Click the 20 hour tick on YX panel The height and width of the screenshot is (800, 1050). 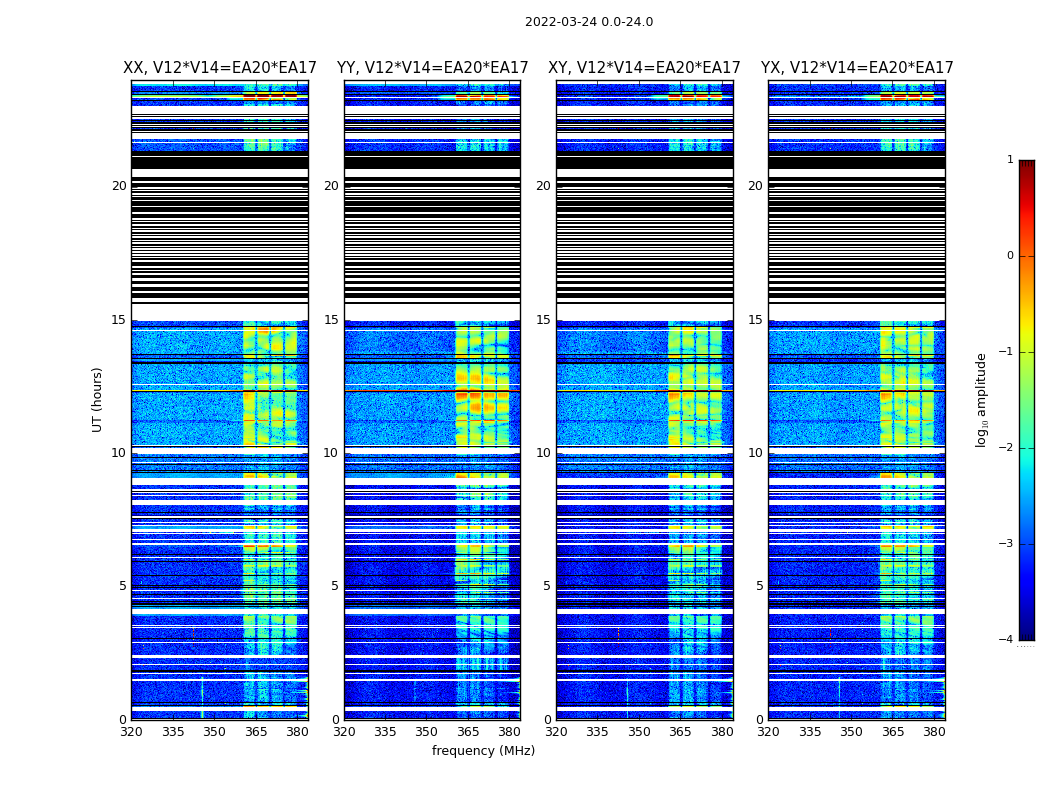(755, 185)
